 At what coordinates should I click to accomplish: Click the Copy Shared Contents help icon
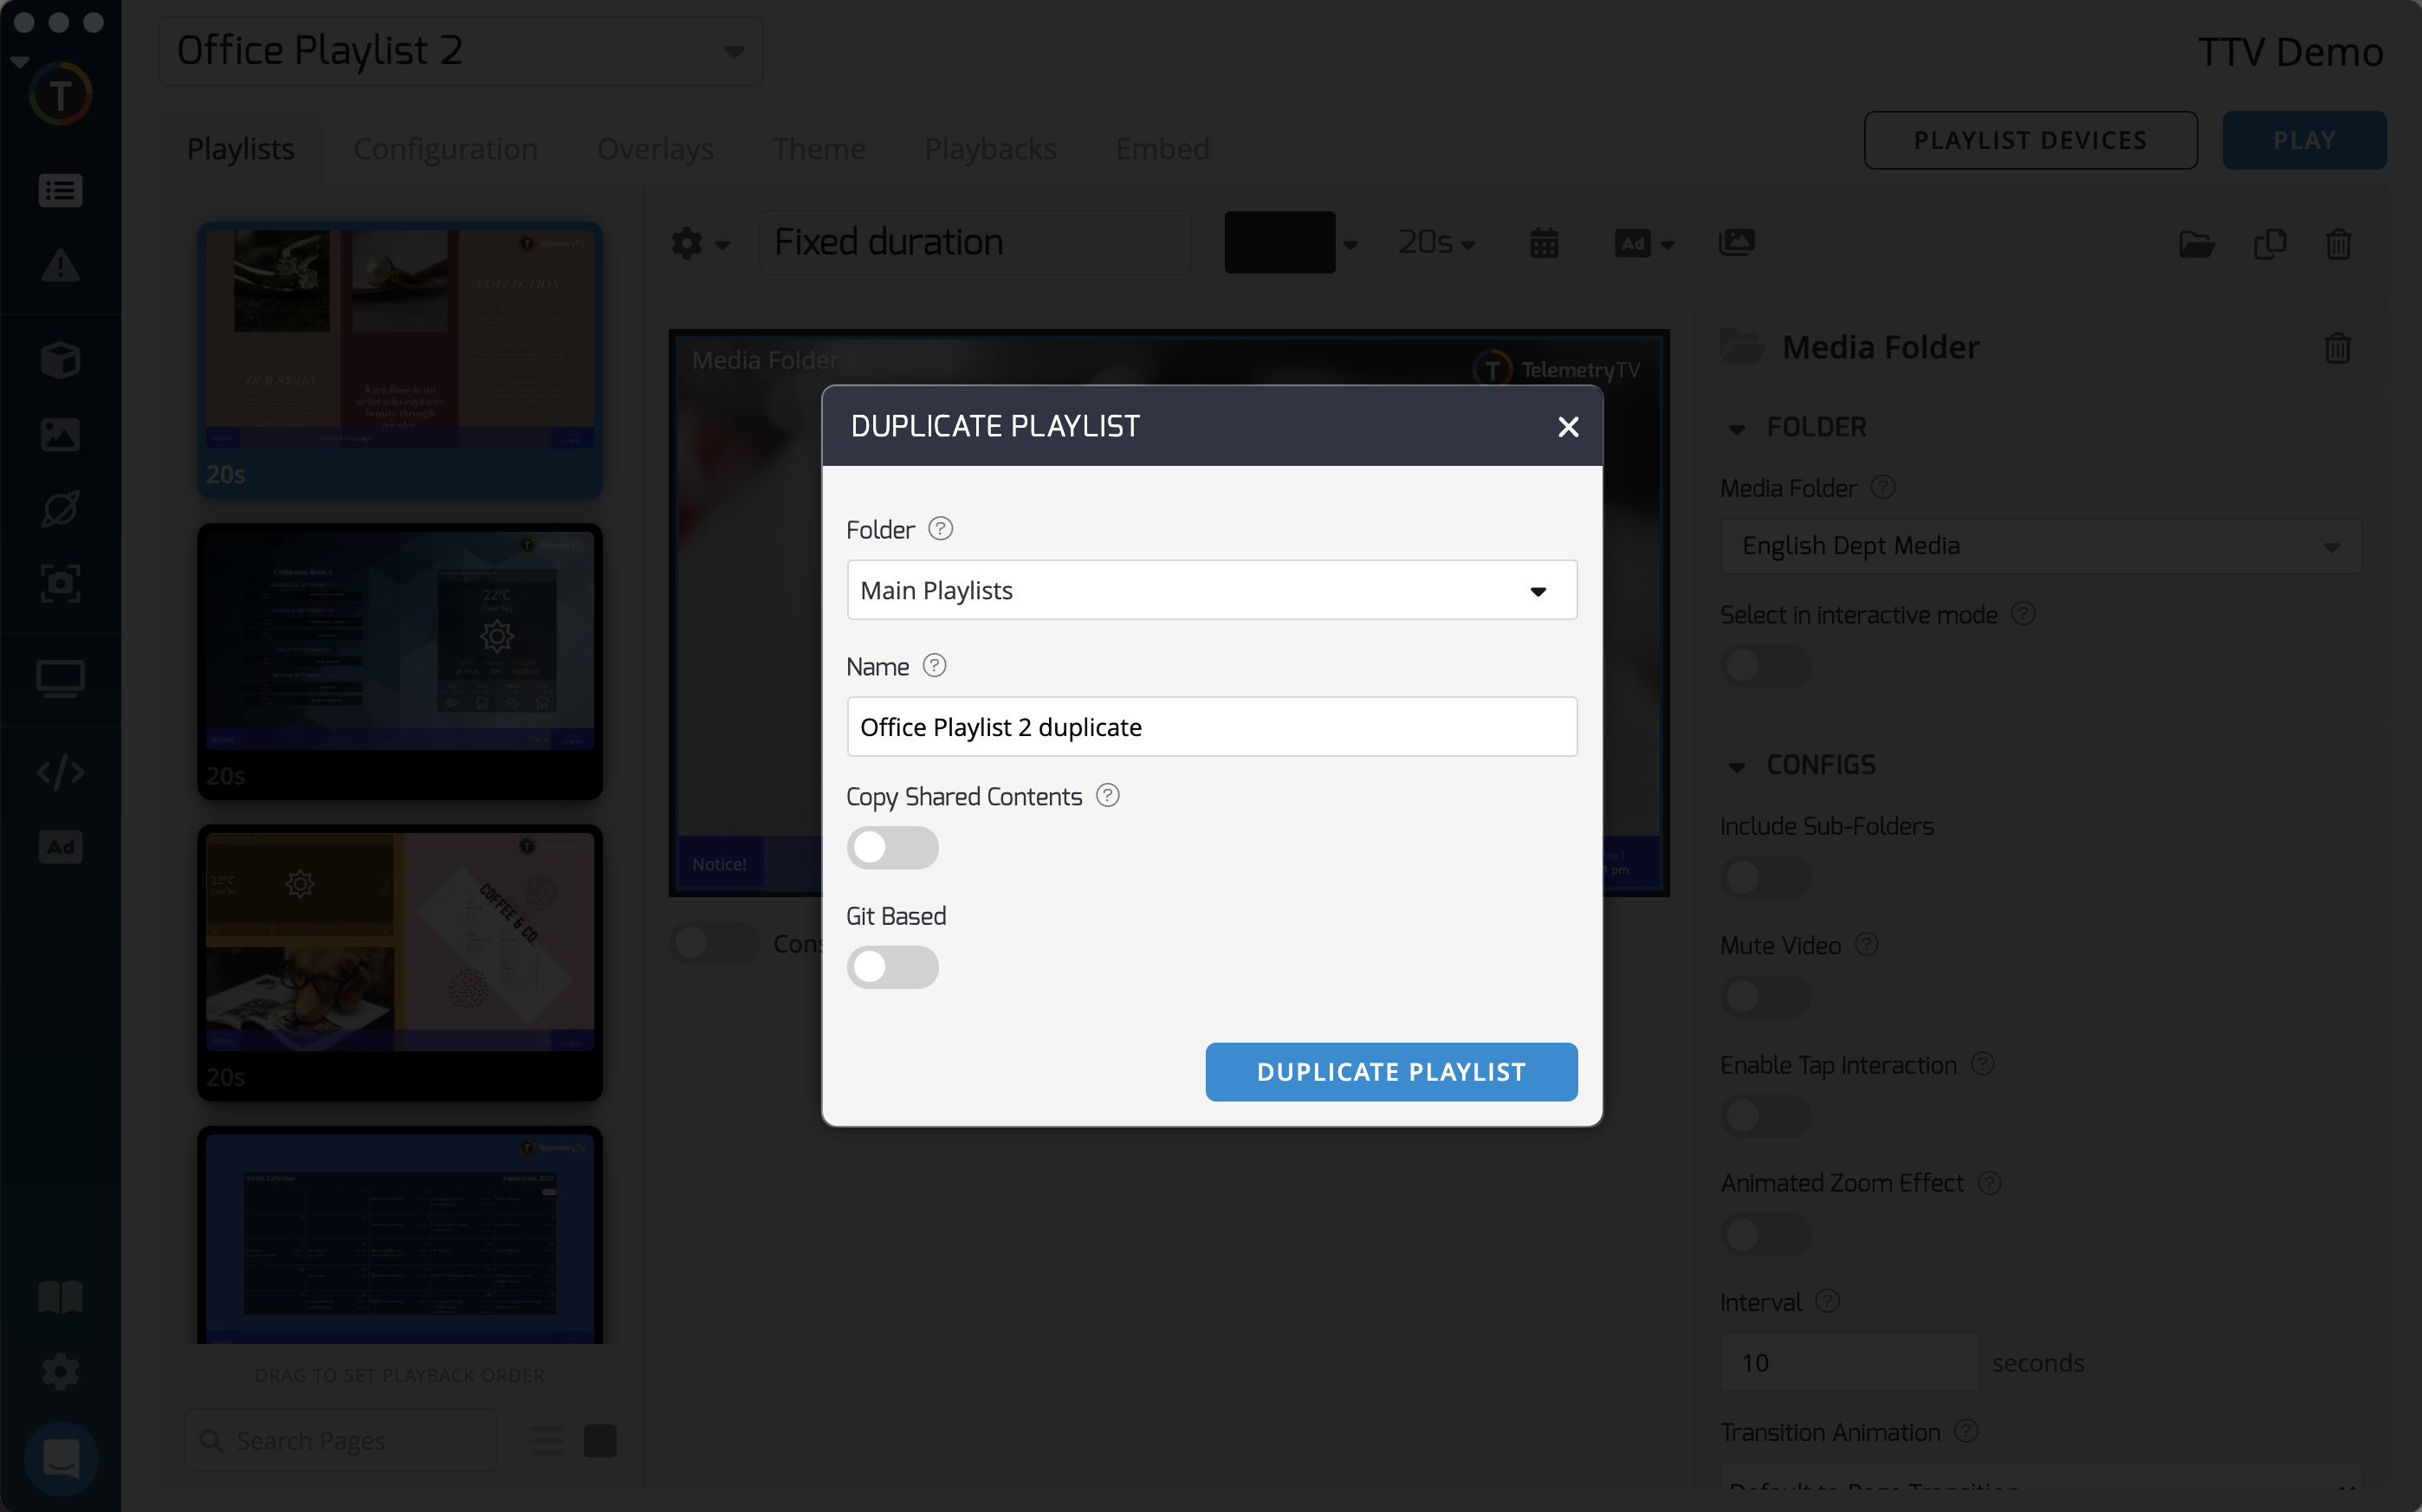click(x=1107, y=795)
